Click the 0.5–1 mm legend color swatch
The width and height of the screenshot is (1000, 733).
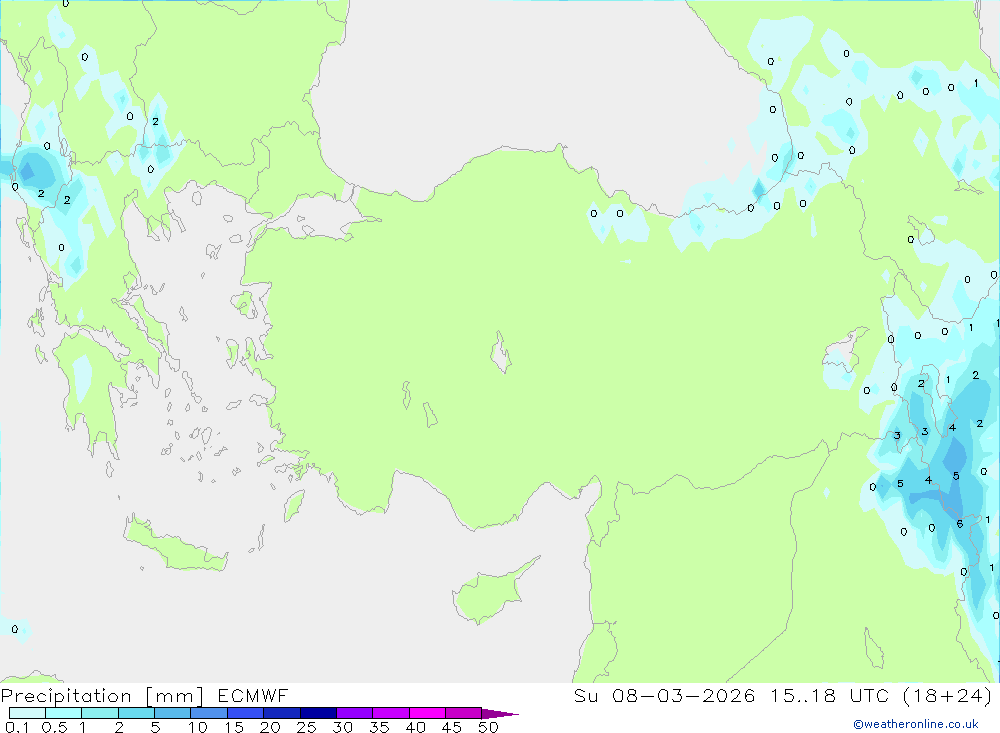click(x=63, y=713)
